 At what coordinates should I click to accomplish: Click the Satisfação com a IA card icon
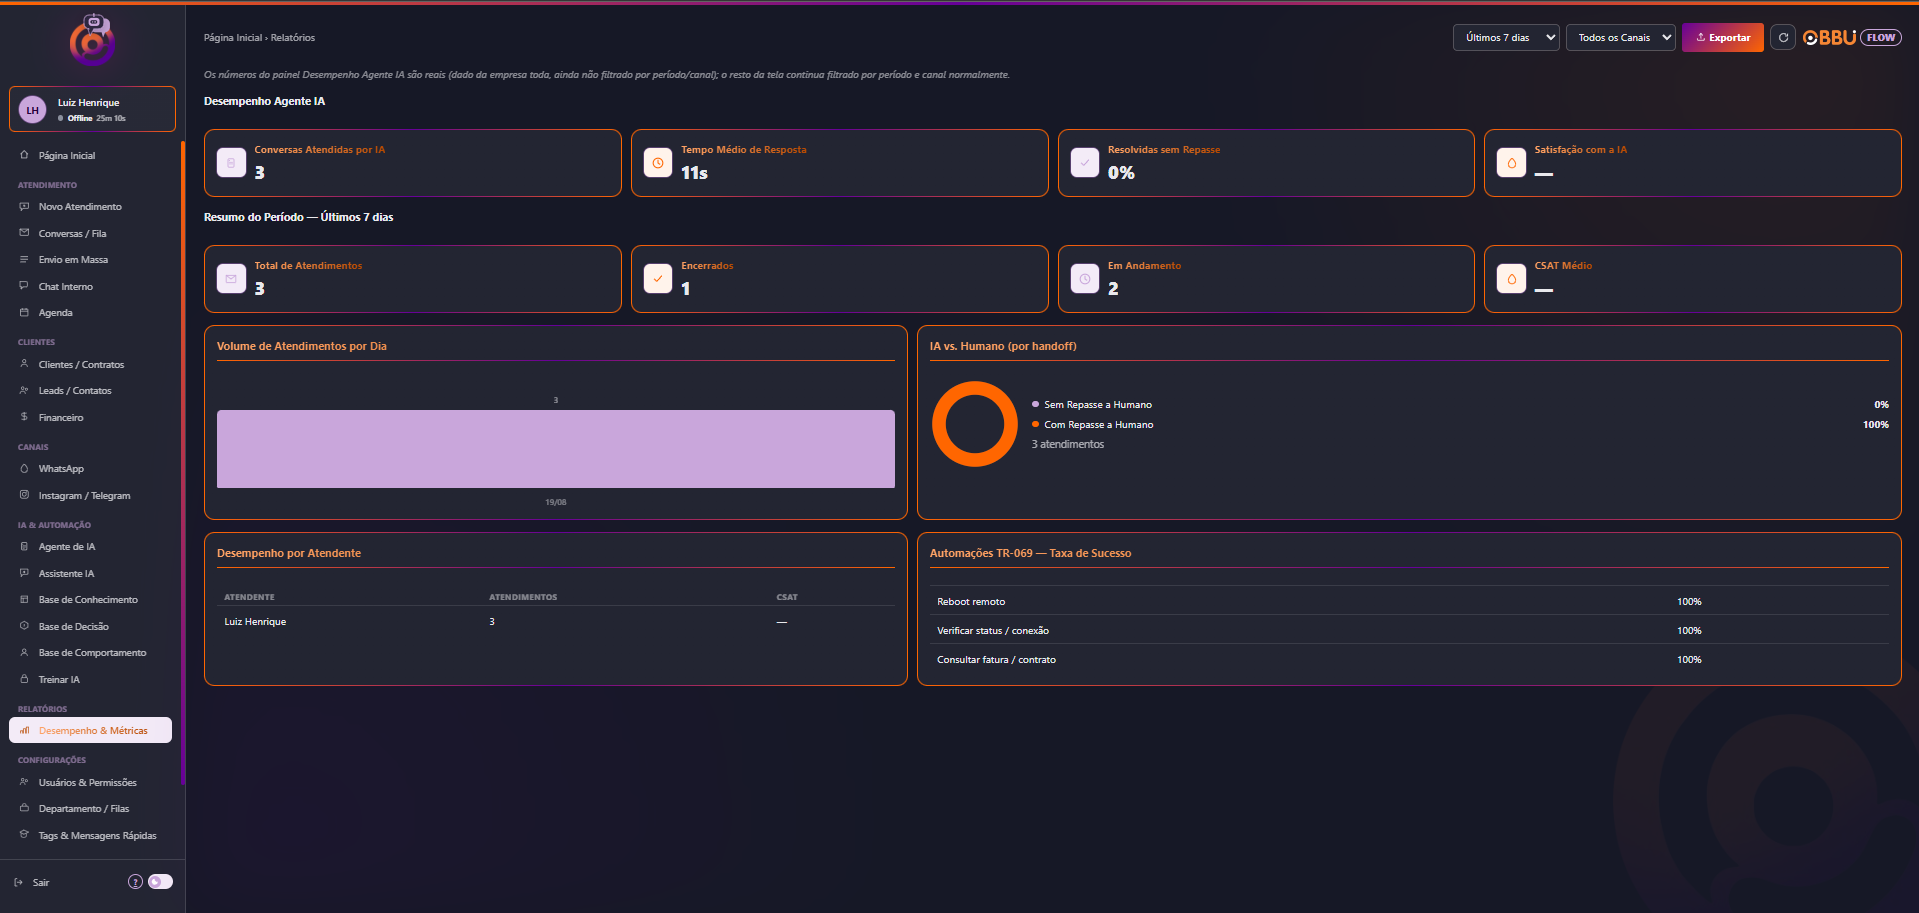(1511, 163)
